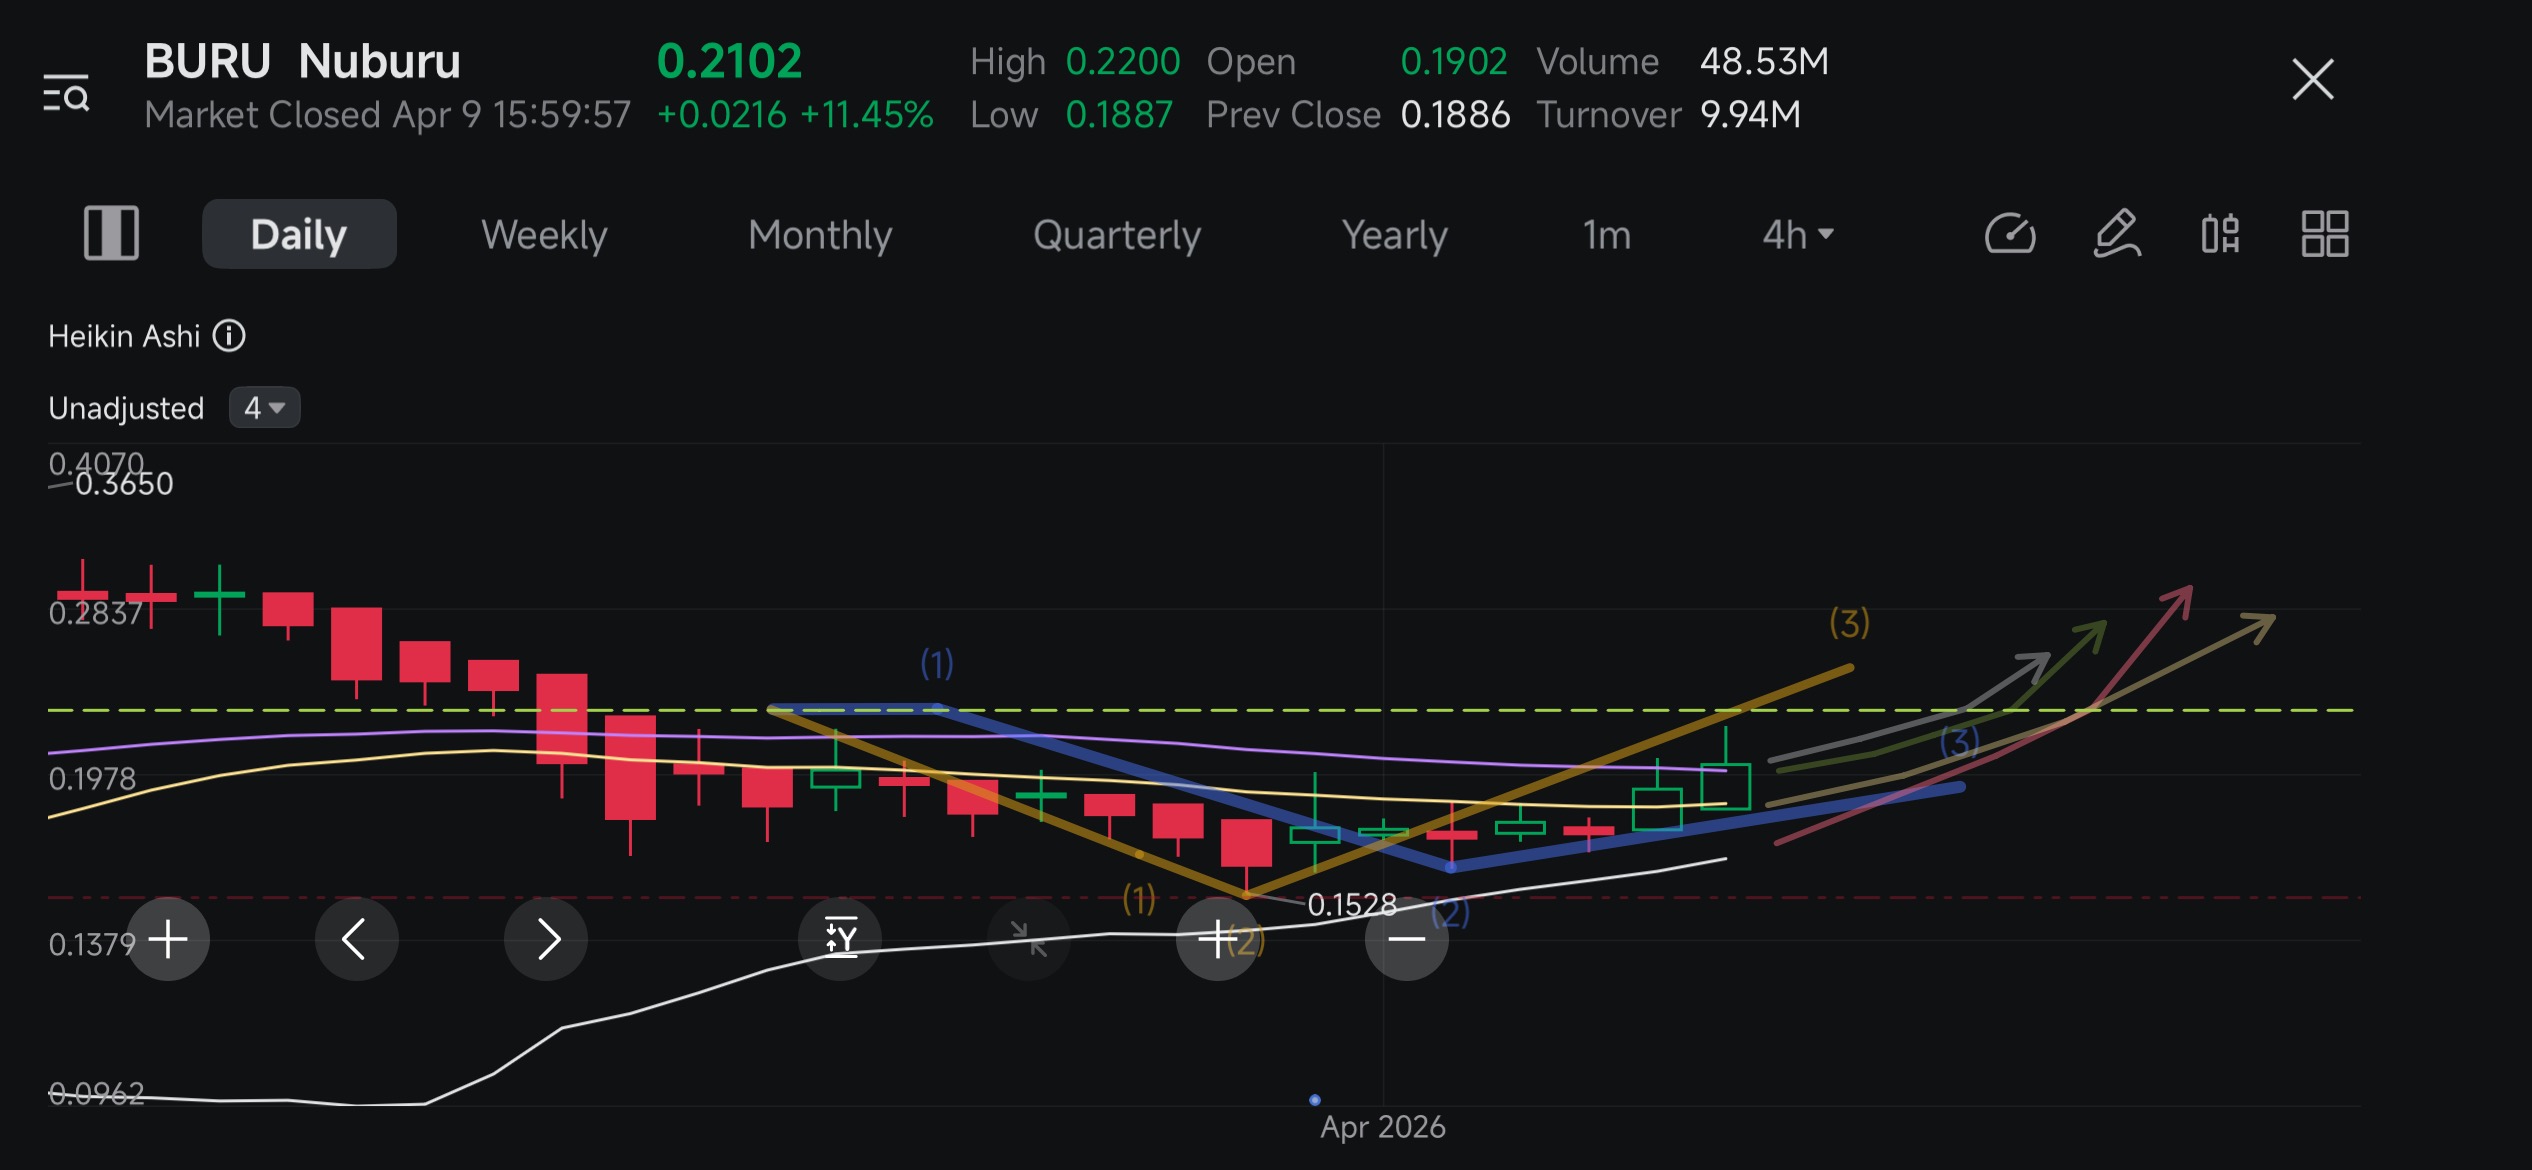Open the speedometer indicator icon

pyautogui.click(x=2010, y=234)
